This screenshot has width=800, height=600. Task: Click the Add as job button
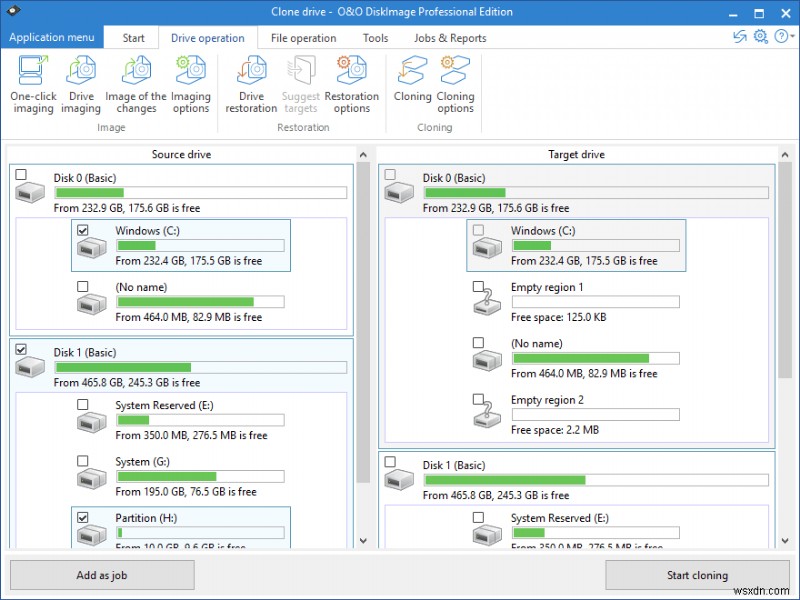(102, 575)
